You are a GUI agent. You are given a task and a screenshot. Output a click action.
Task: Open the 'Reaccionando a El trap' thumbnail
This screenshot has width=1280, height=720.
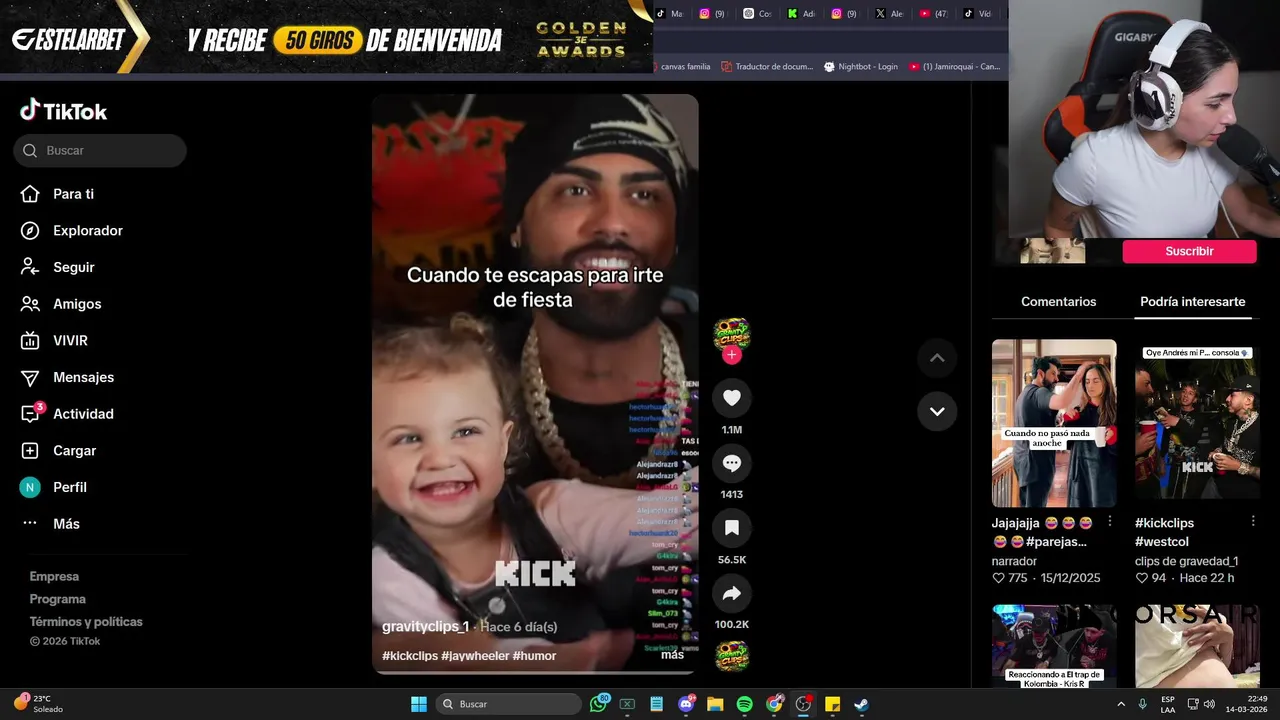1054,645
